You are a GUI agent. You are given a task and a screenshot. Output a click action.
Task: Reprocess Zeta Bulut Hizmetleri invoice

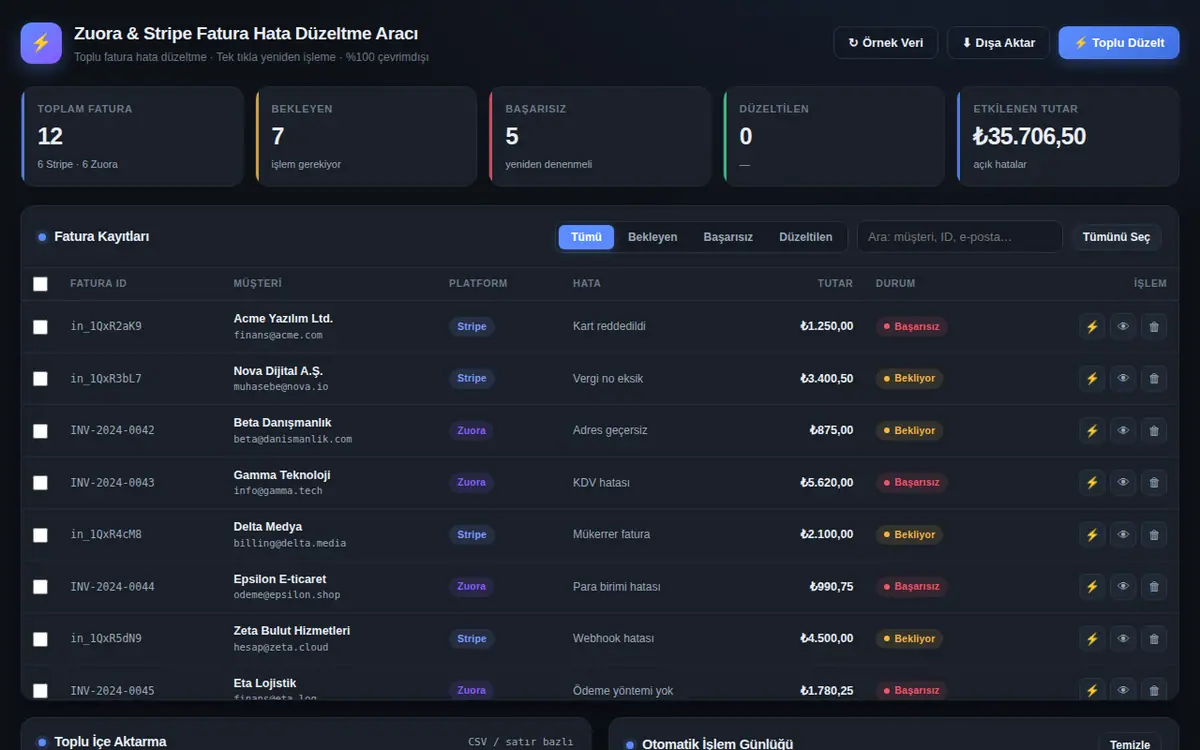point(1092,638)
